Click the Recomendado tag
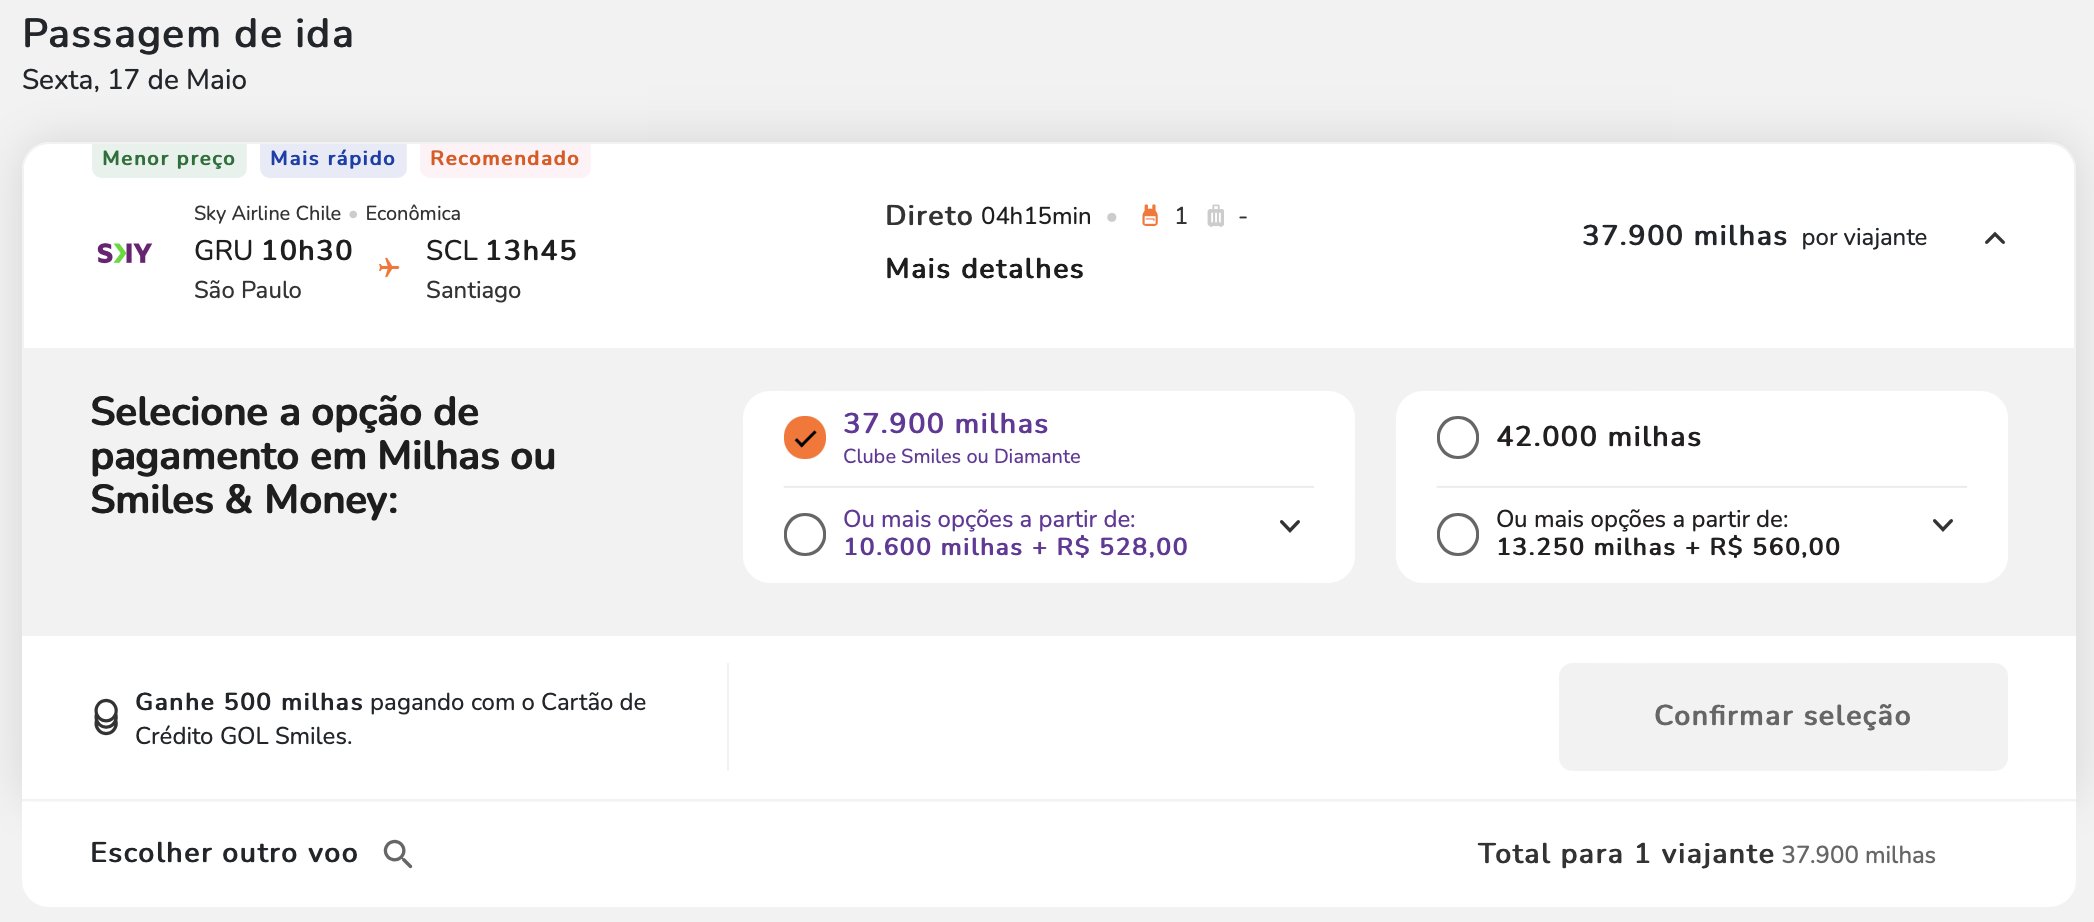2094x922 pixels. (505, 159)
